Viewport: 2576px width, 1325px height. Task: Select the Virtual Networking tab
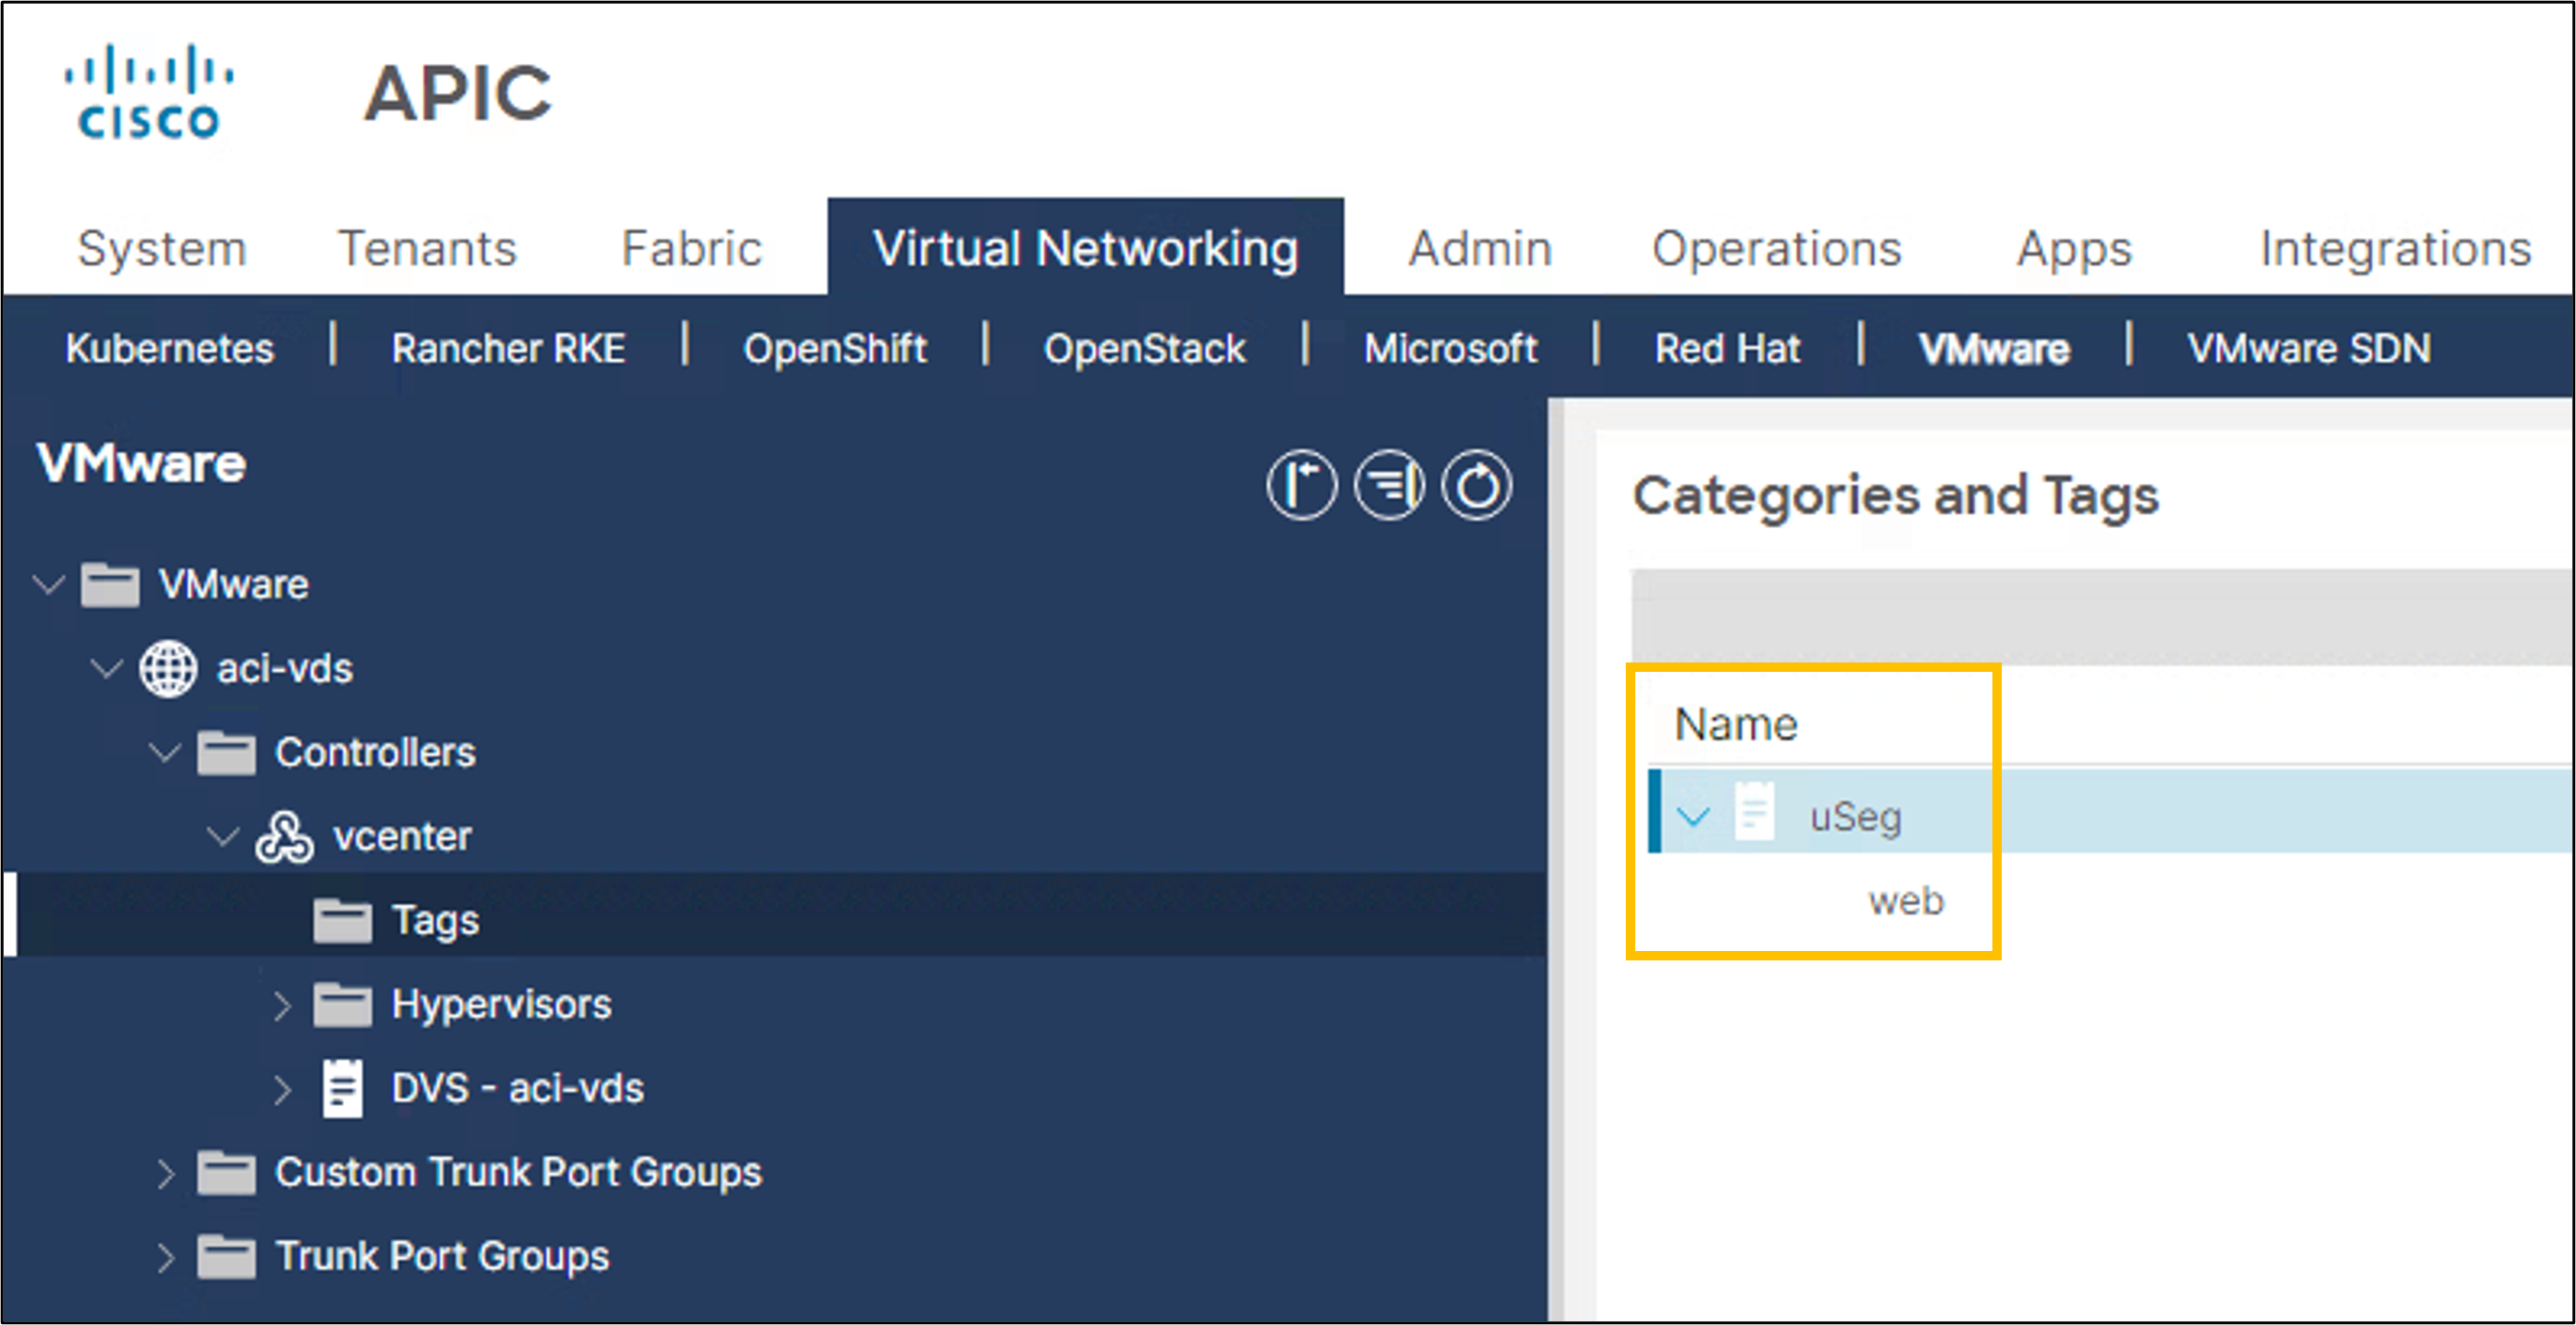[x=1085, y=248]
